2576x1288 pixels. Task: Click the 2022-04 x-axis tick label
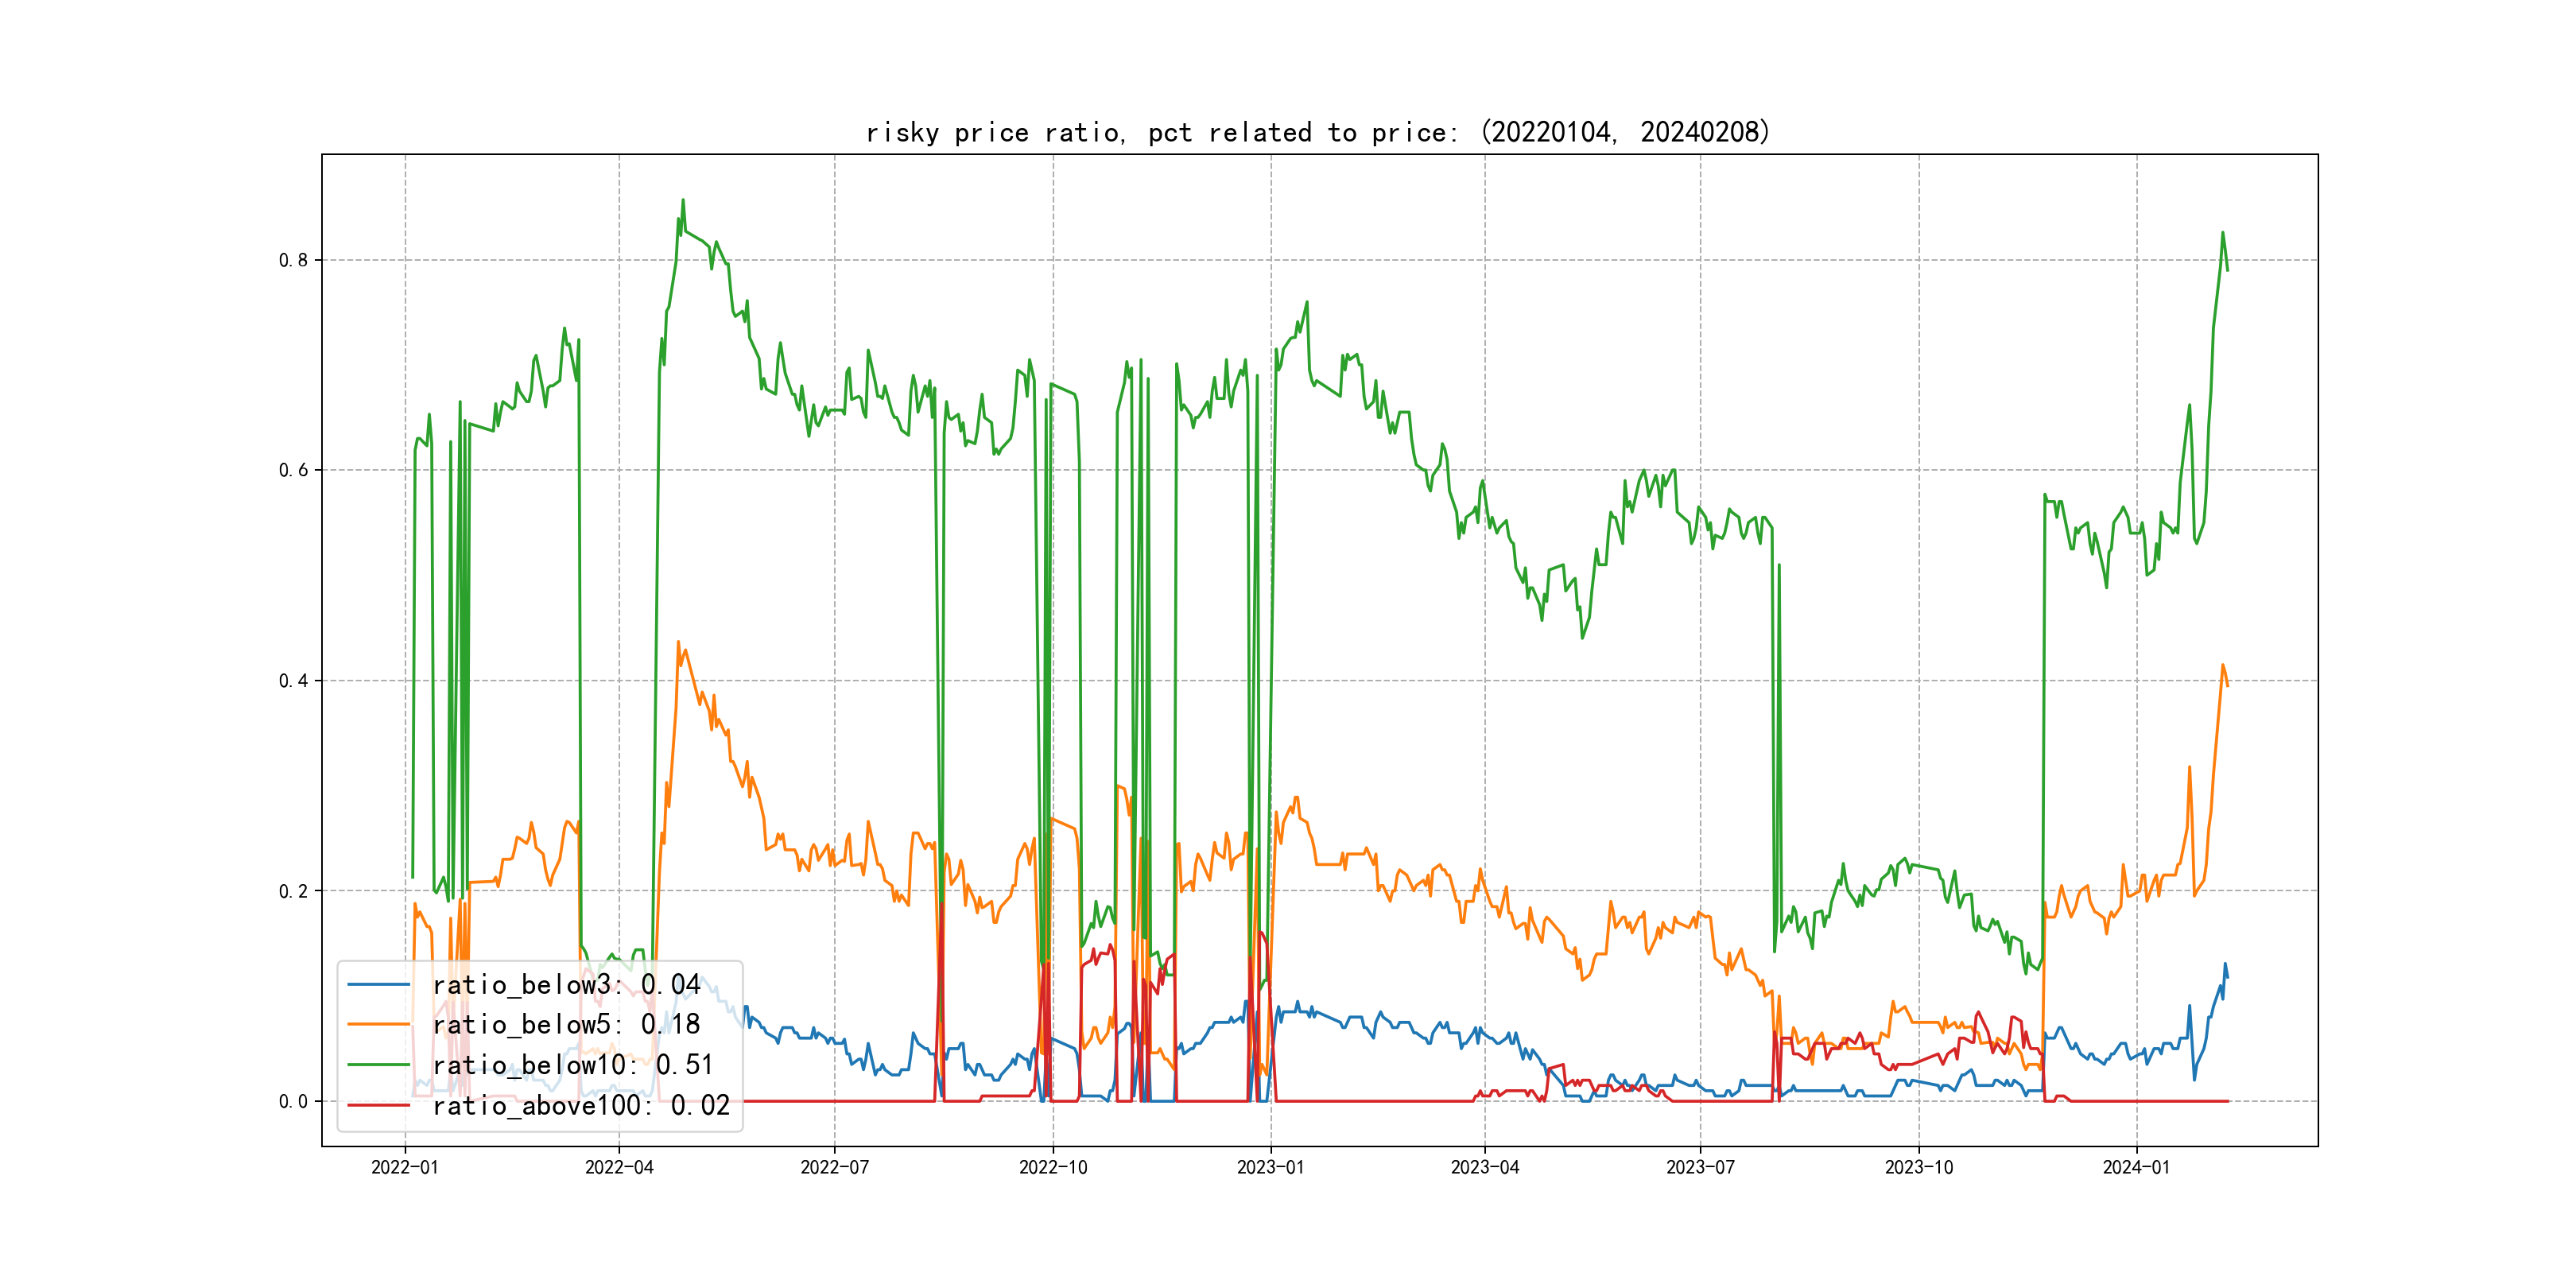619,1167
